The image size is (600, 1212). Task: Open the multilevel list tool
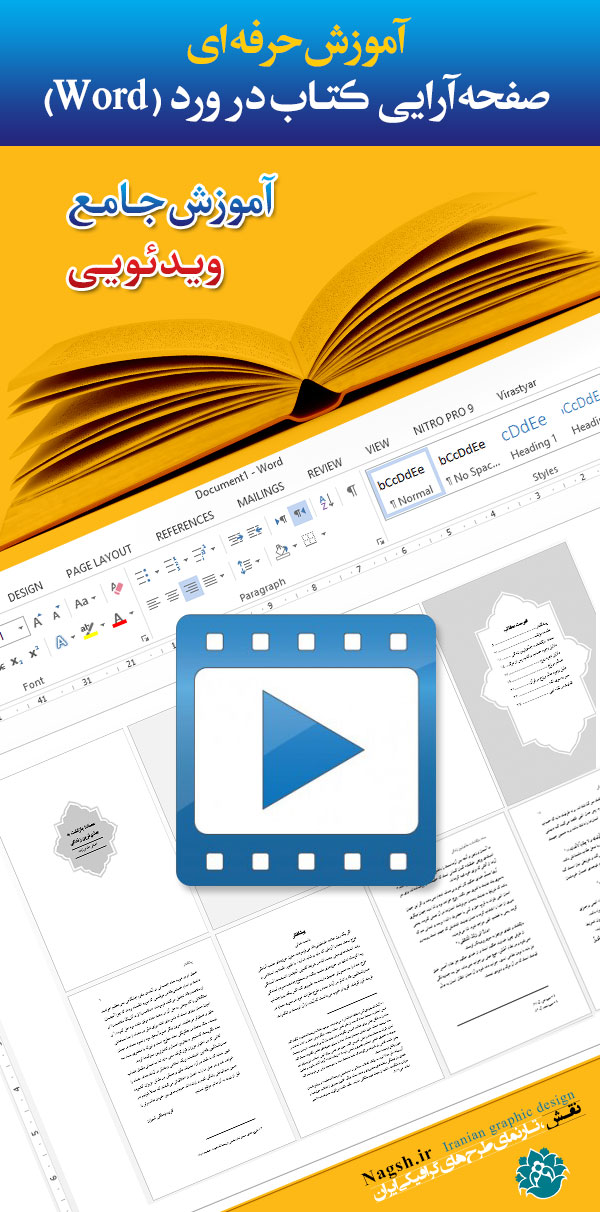[x=199, y=553]
